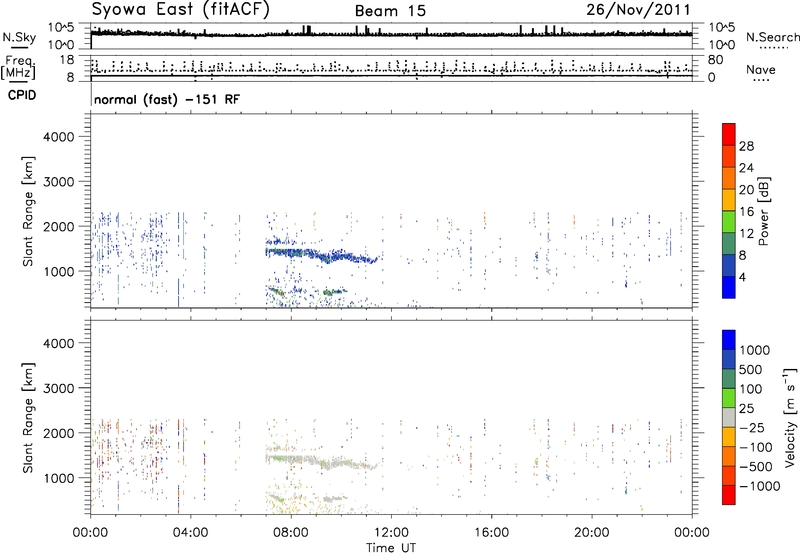The image size is (800, 554).
Task: Click the '-1000' Velocity colorbar tick label
Action: (x=759, y=486)
